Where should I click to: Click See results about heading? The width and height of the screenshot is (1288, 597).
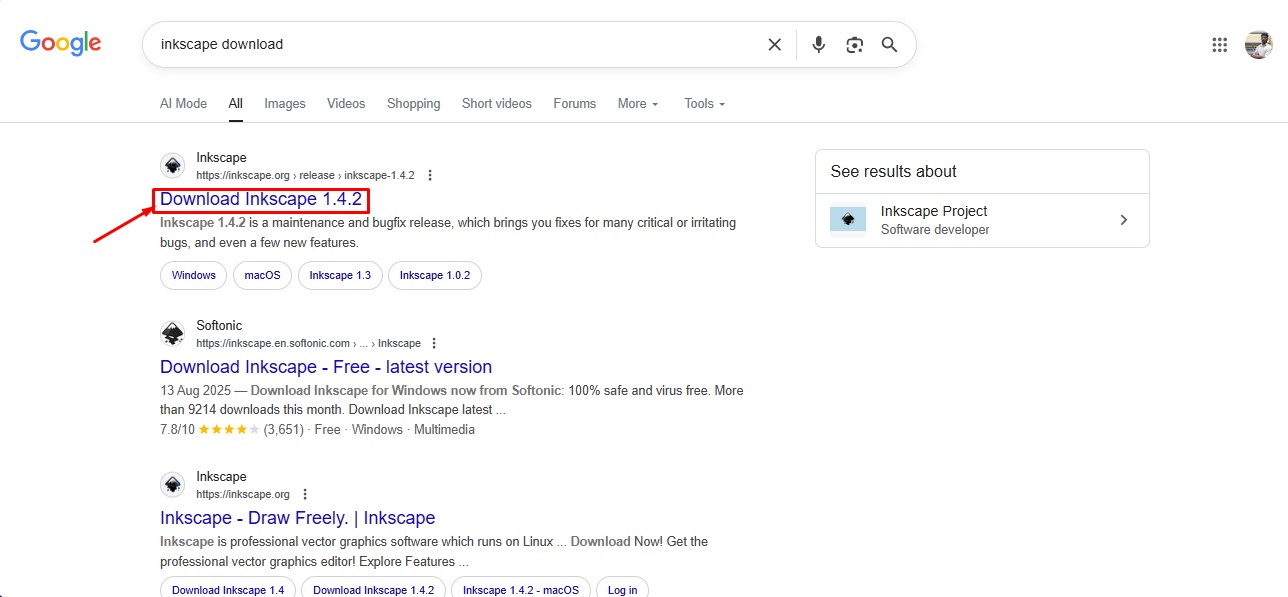894,171
